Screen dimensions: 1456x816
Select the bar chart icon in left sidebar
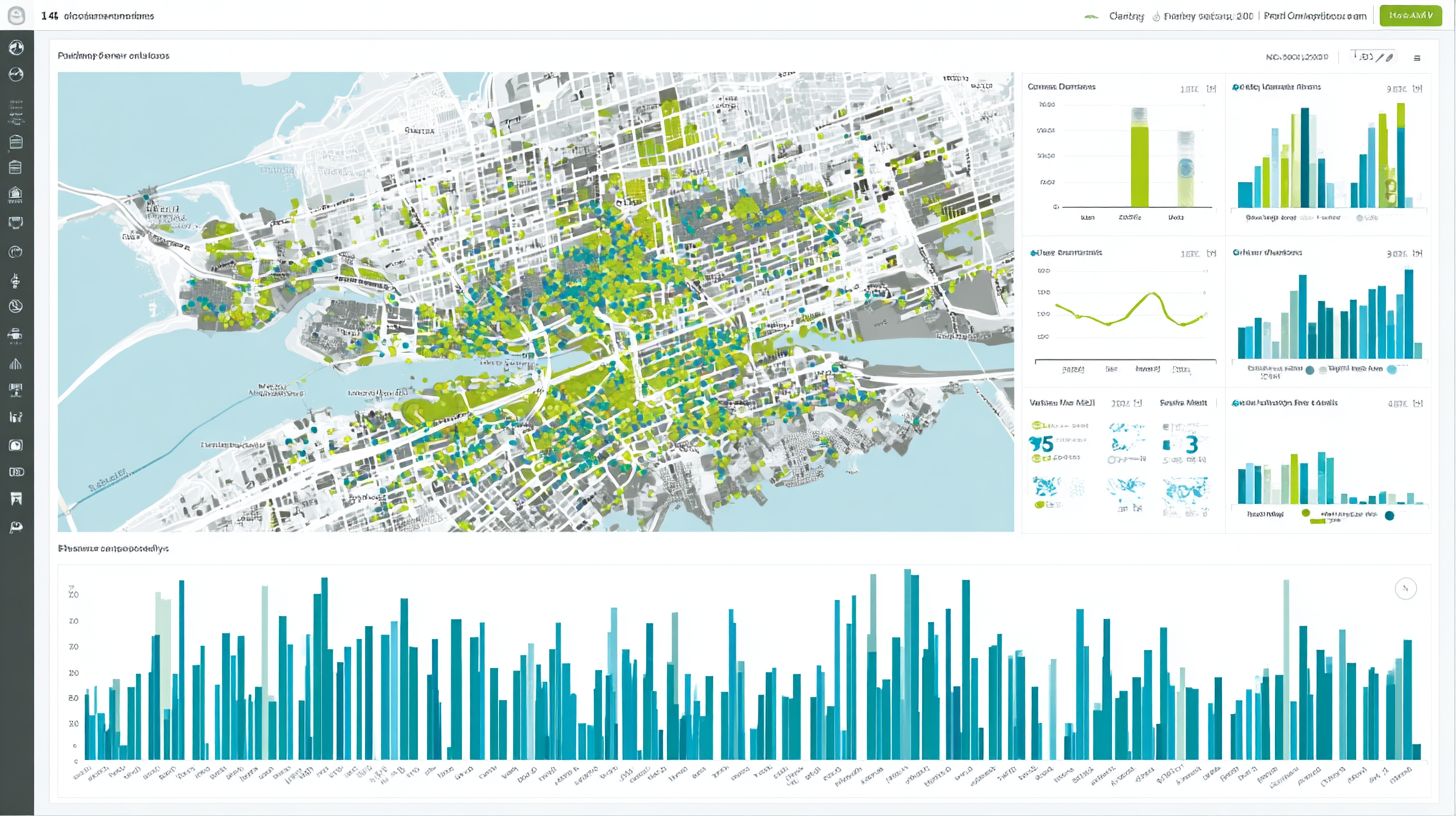[16, 364]
